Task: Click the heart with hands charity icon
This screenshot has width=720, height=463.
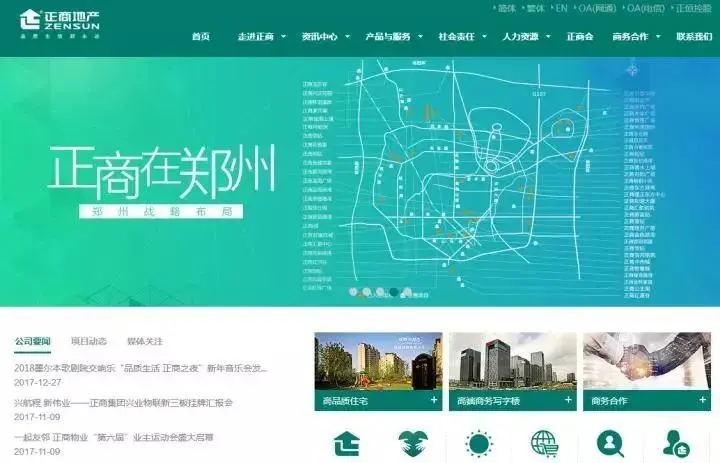Action: [413, 444]
